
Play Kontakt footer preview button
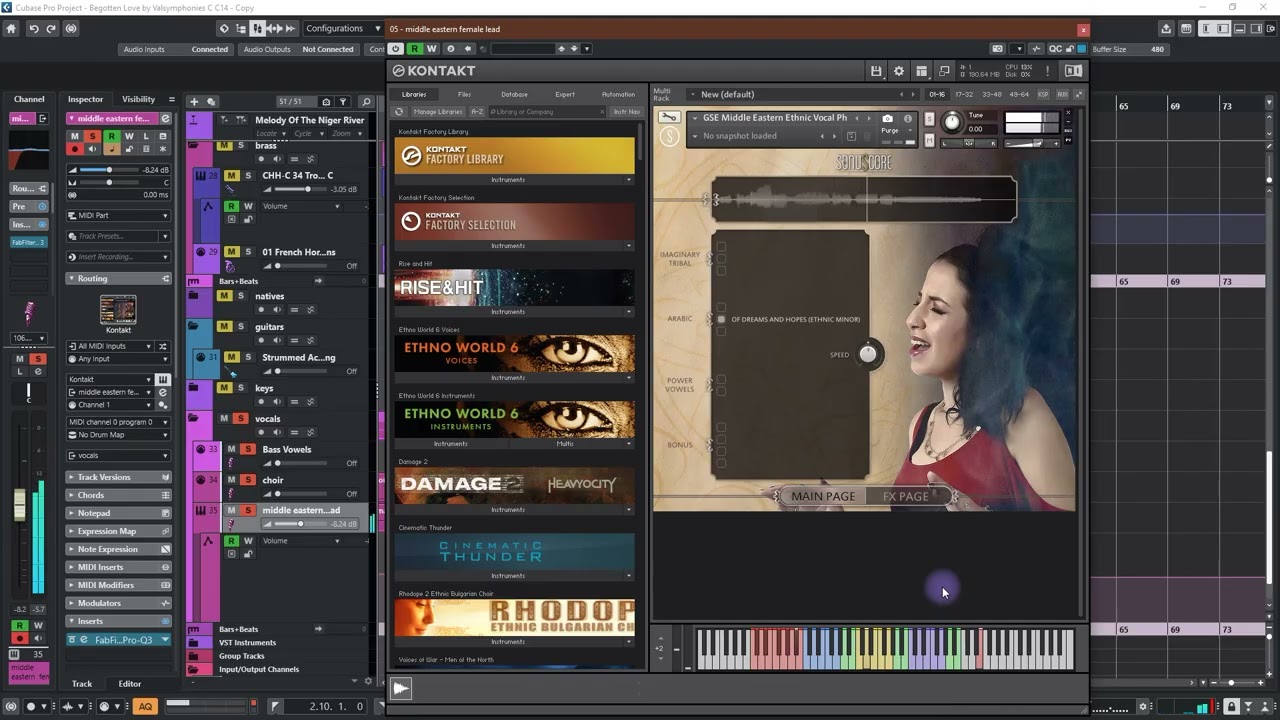[401, 688]
